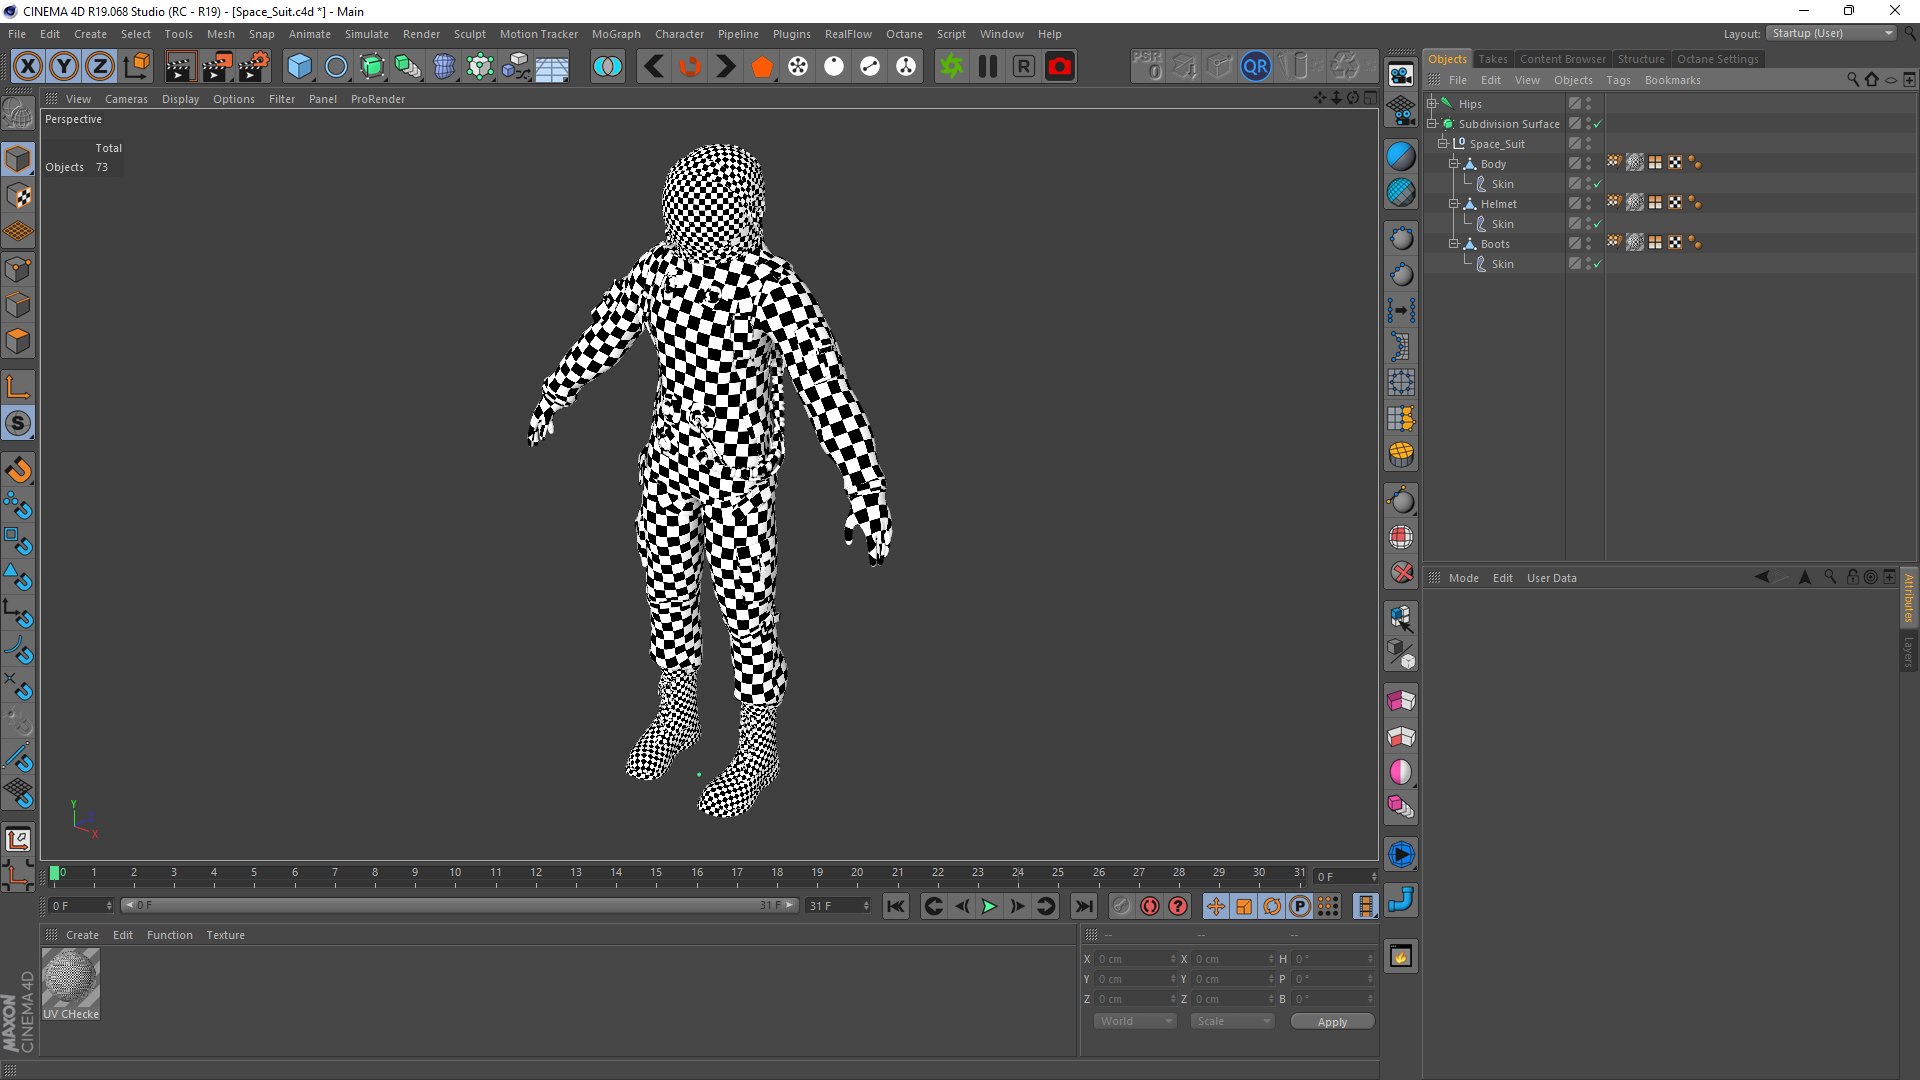Viewport: 1920px width, 1080px height.
Task: Click green RealFlow splash icon
Action: pos(951,67)
